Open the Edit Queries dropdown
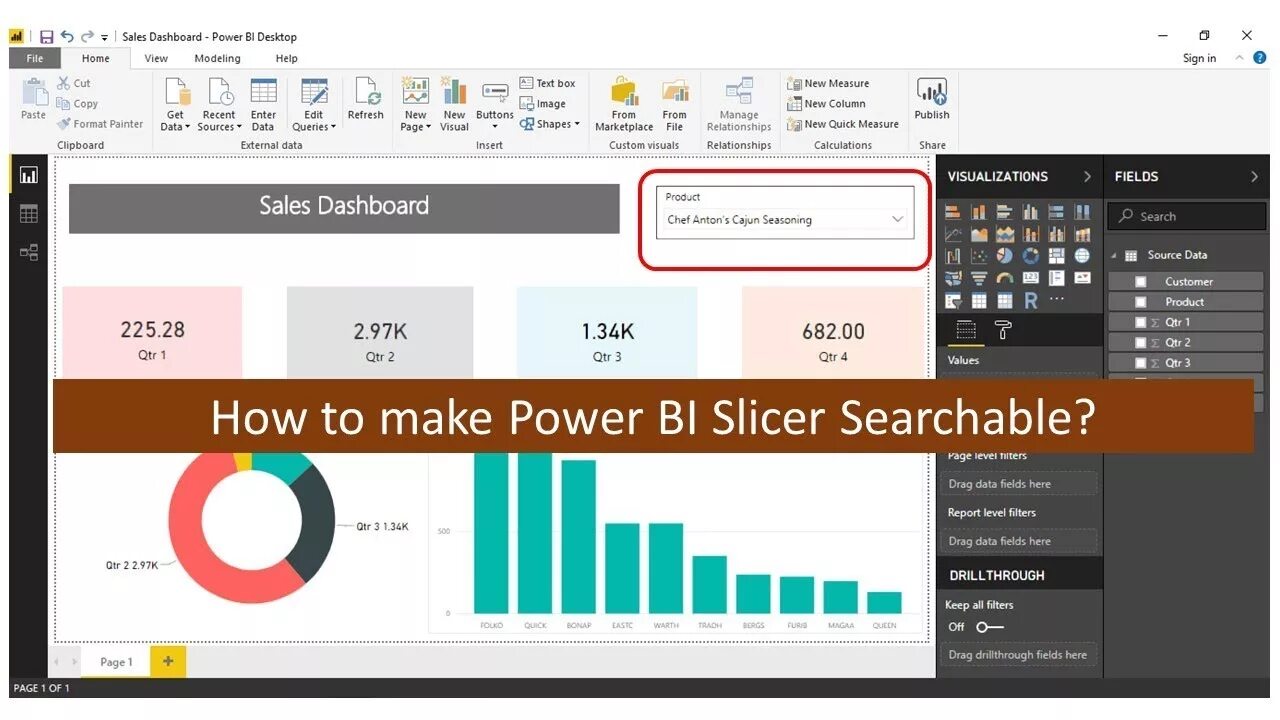The height and width of the screenshot is (720, 1280). coord(314,107)
